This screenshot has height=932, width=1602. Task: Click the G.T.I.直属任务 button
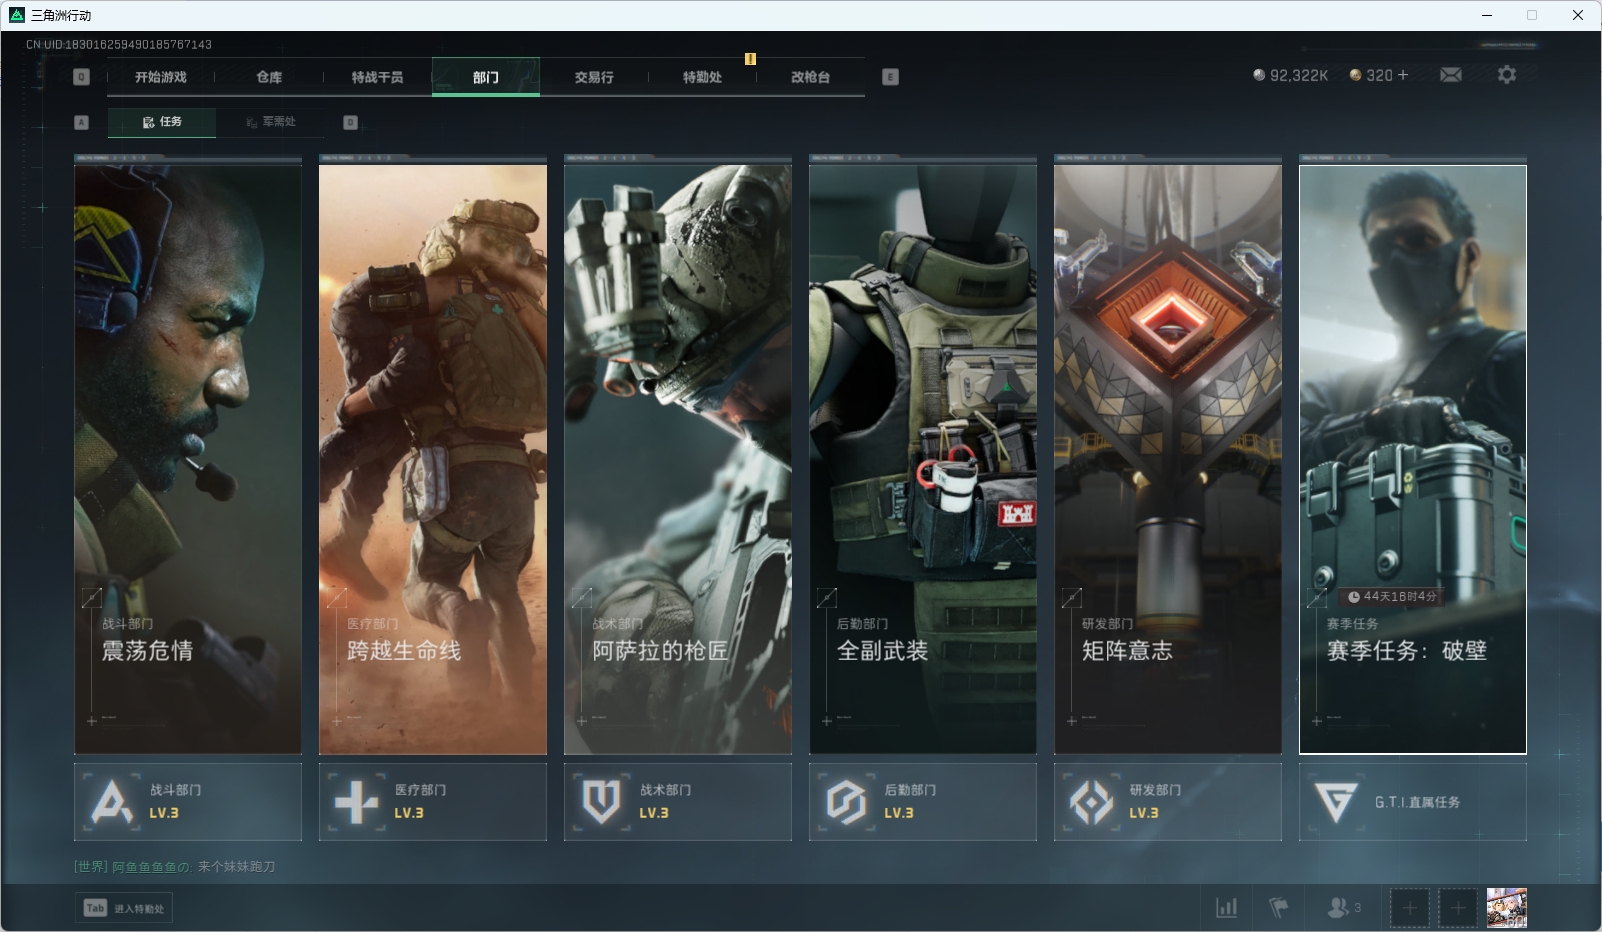(1413, 802)
